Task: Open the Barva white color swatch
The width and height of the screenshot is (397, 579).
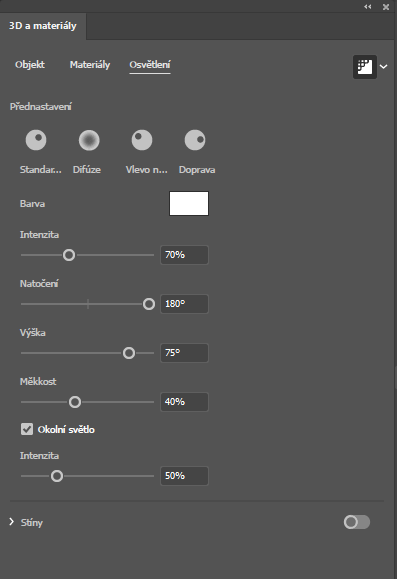Action: tap(189, 203)
